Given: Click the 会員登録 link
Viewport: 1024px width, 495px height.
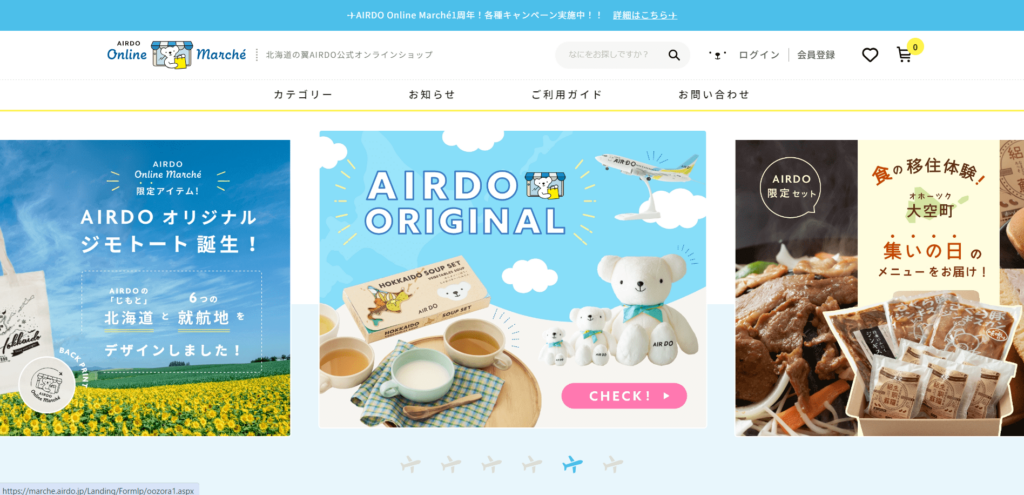Looking at the screenshot, I should [x=816, y=55].
